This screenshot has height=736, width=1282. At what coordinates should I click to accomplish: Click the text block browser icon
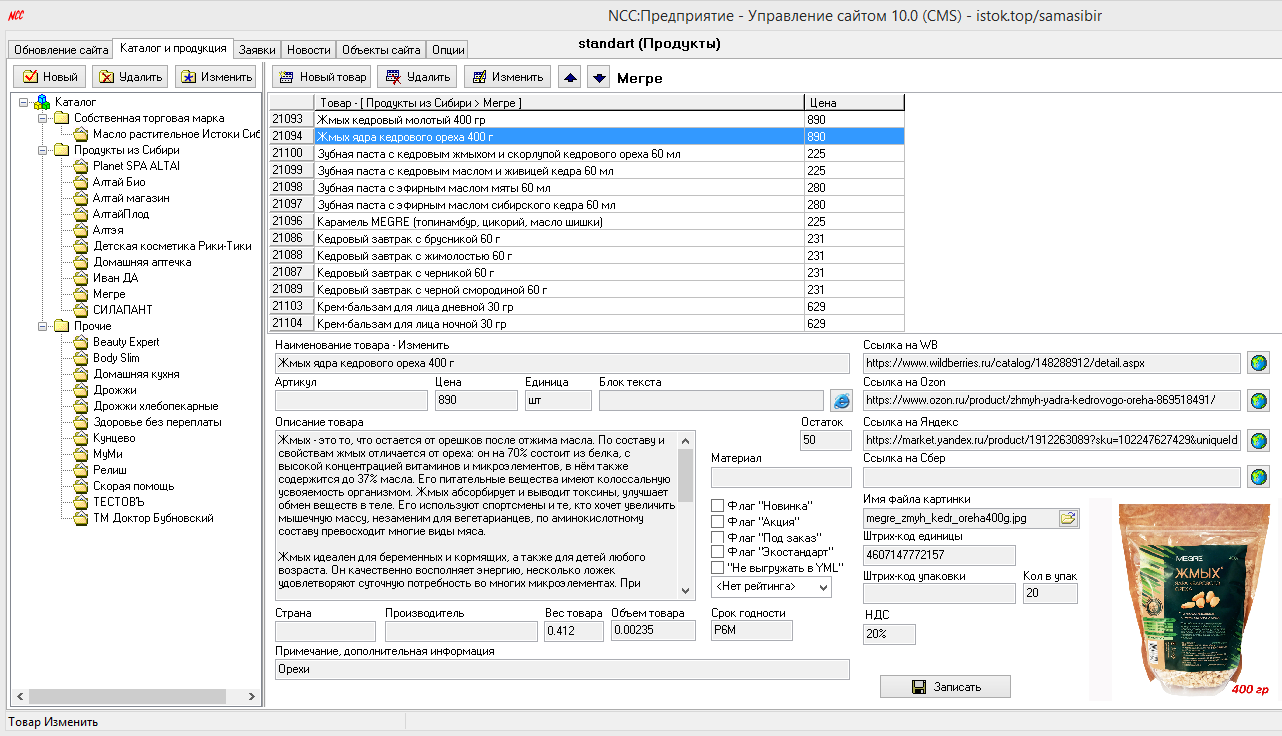click(x=841, y=401)
